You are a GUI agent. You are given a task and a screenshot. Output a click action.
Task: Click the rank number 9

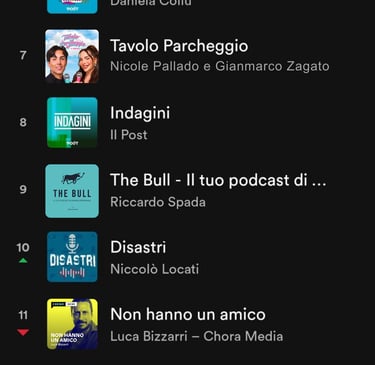tap(23, 189)
